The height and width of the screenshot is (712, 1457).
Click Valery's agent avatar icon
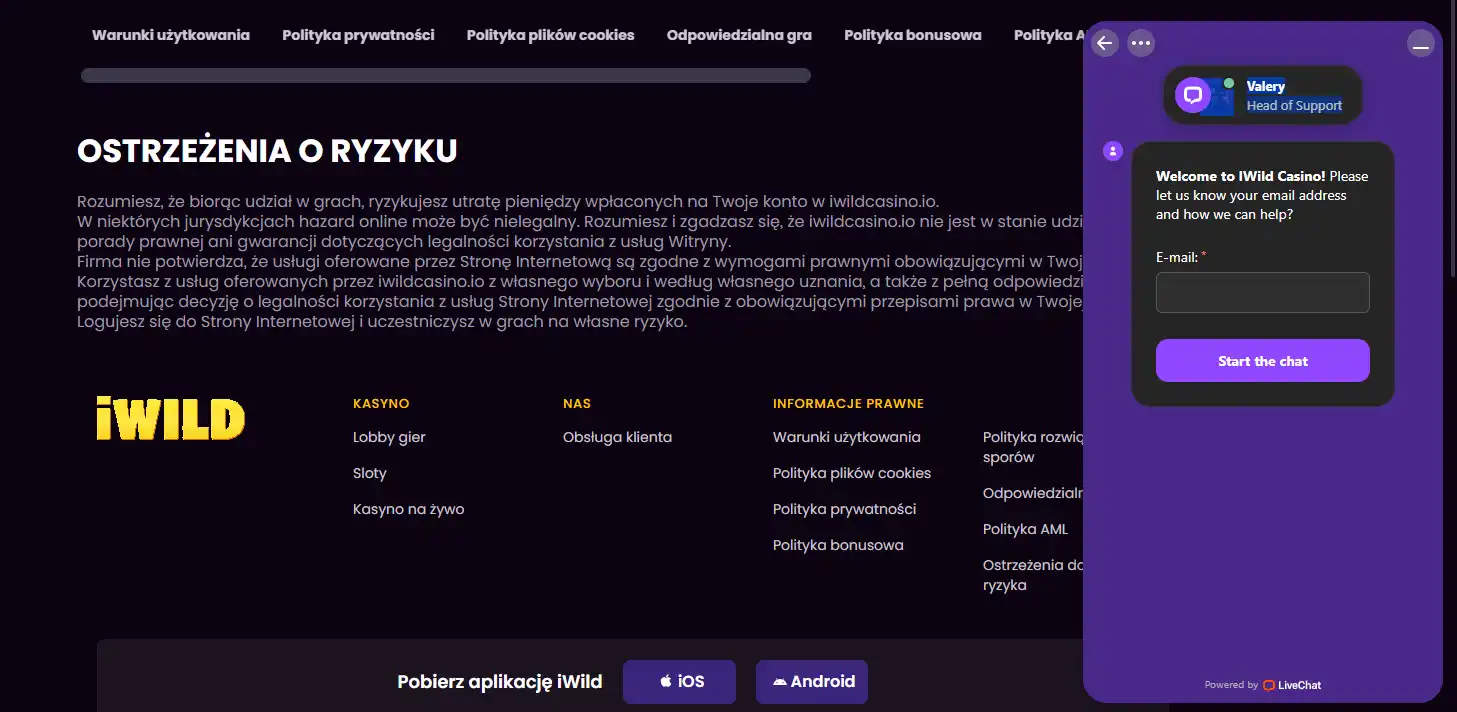click(1193, 96)
